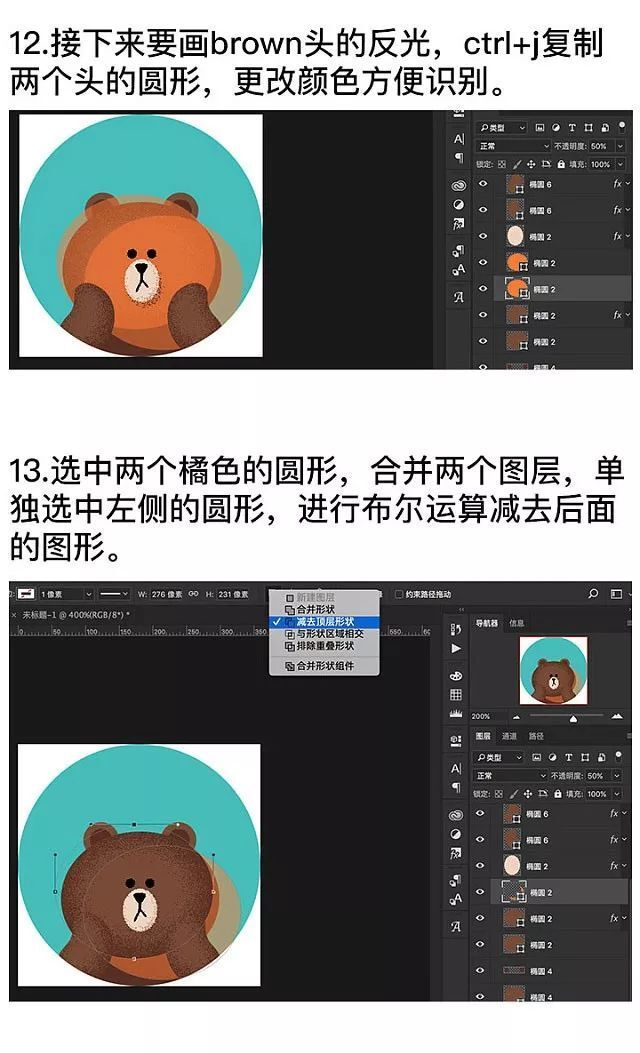Screen dimensions: 640x1053
Task: Click navigator zoom-in large mountain button
Action: coord(616,717)
